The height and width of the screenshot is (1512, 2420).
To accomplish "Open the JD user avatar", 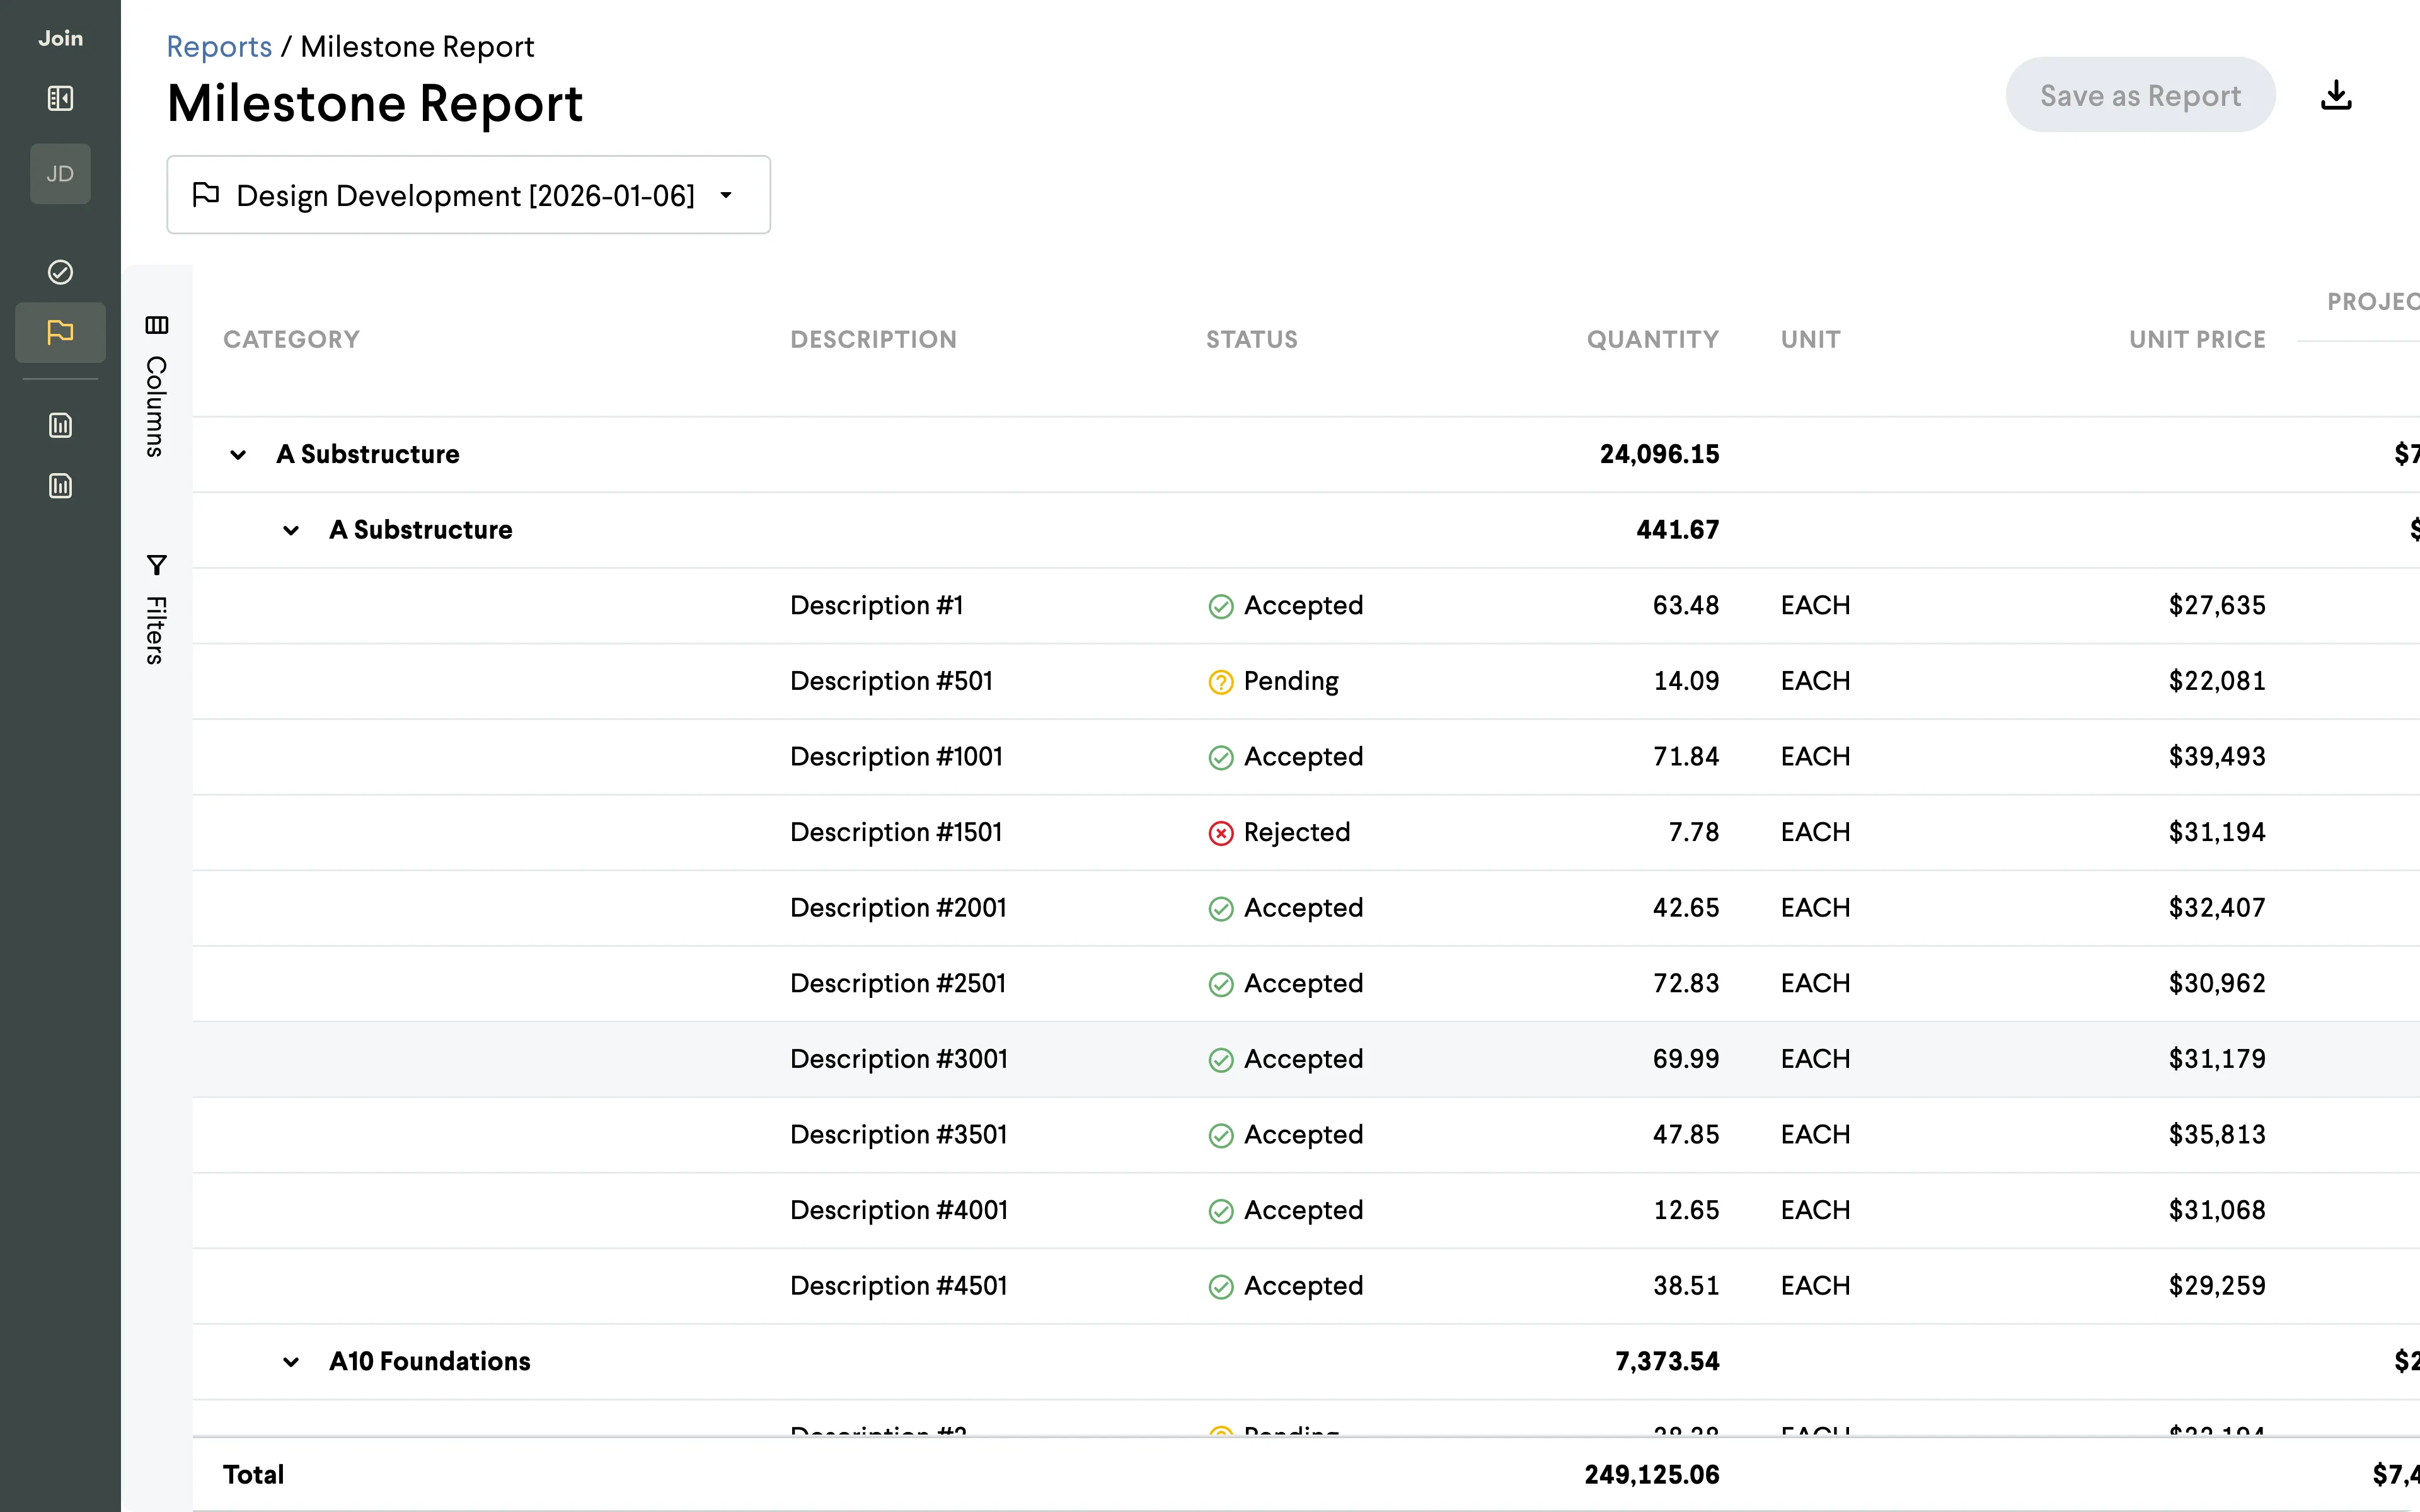I will pyautogui.click(x=60, y=174).
